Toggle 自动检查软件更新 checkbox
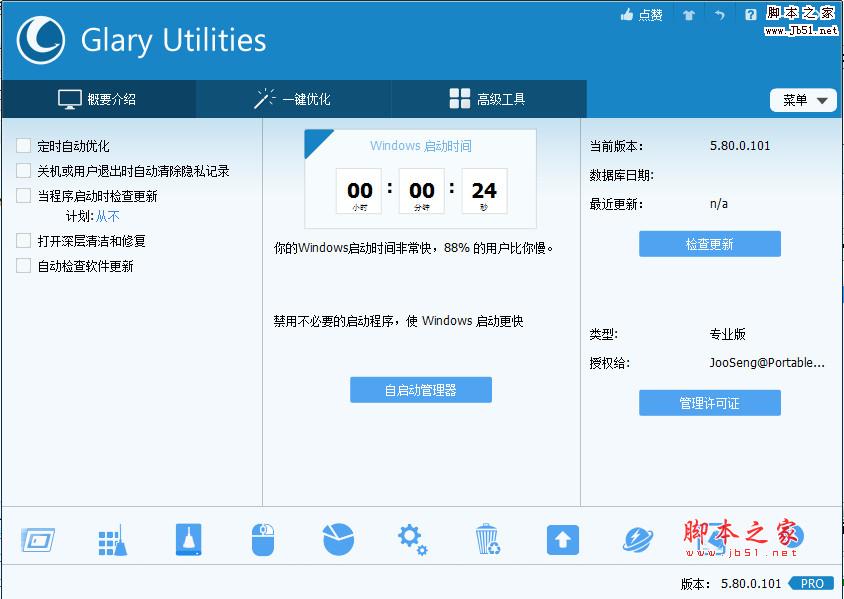 (x=24, y=265)
